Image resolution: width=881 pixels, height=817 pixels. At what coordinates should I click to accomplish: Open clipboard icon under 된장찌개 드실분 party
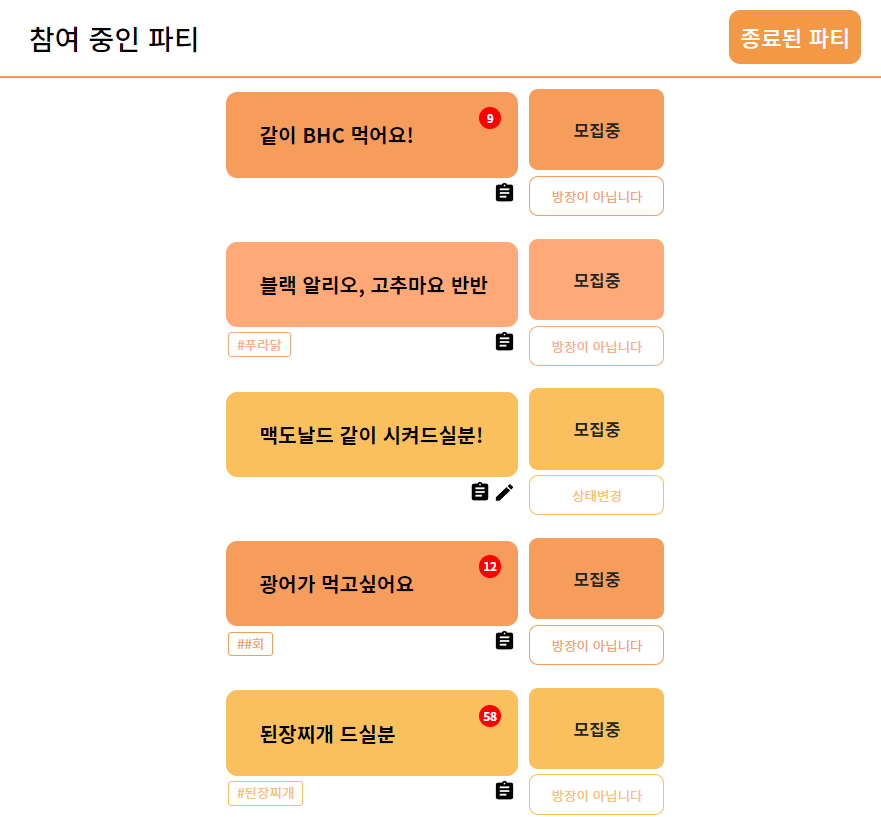pos(504,790)
